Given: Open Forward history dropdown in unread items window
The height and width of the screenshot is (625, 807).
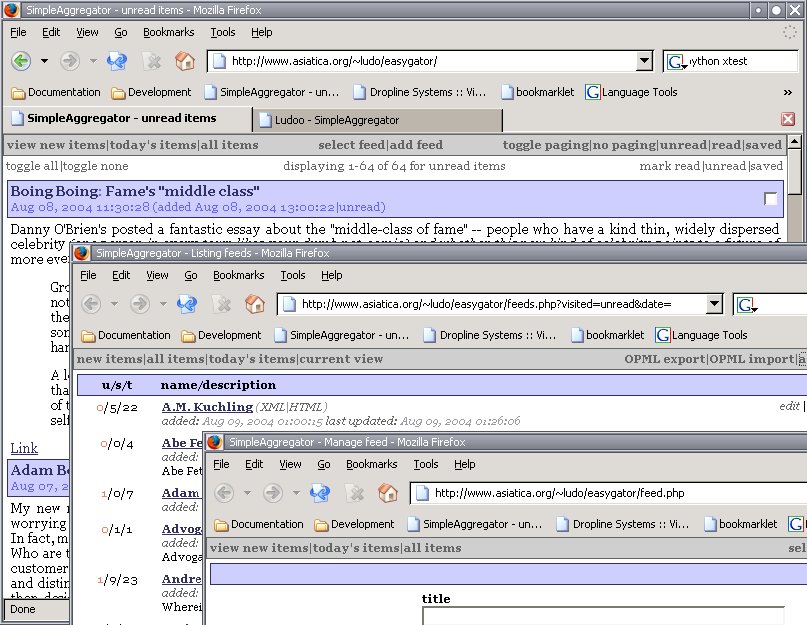Looking at the screenshot, I should pyautogui.click(x=93, y=61).
